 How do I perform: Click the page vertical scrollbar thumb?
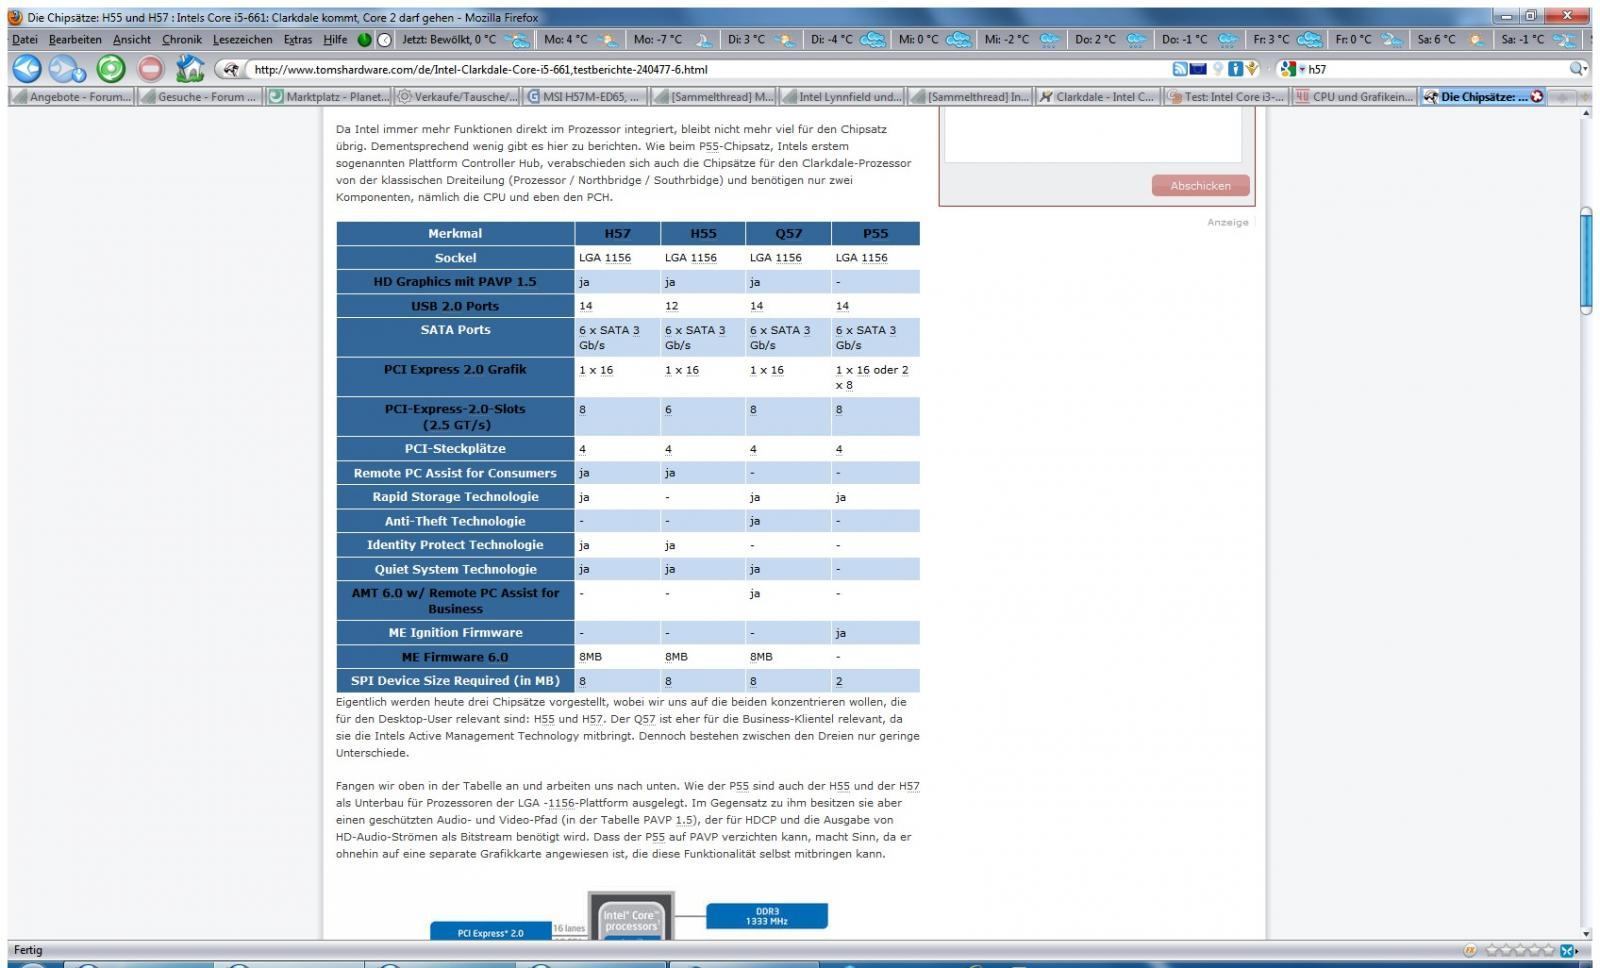pos(1586,261)
